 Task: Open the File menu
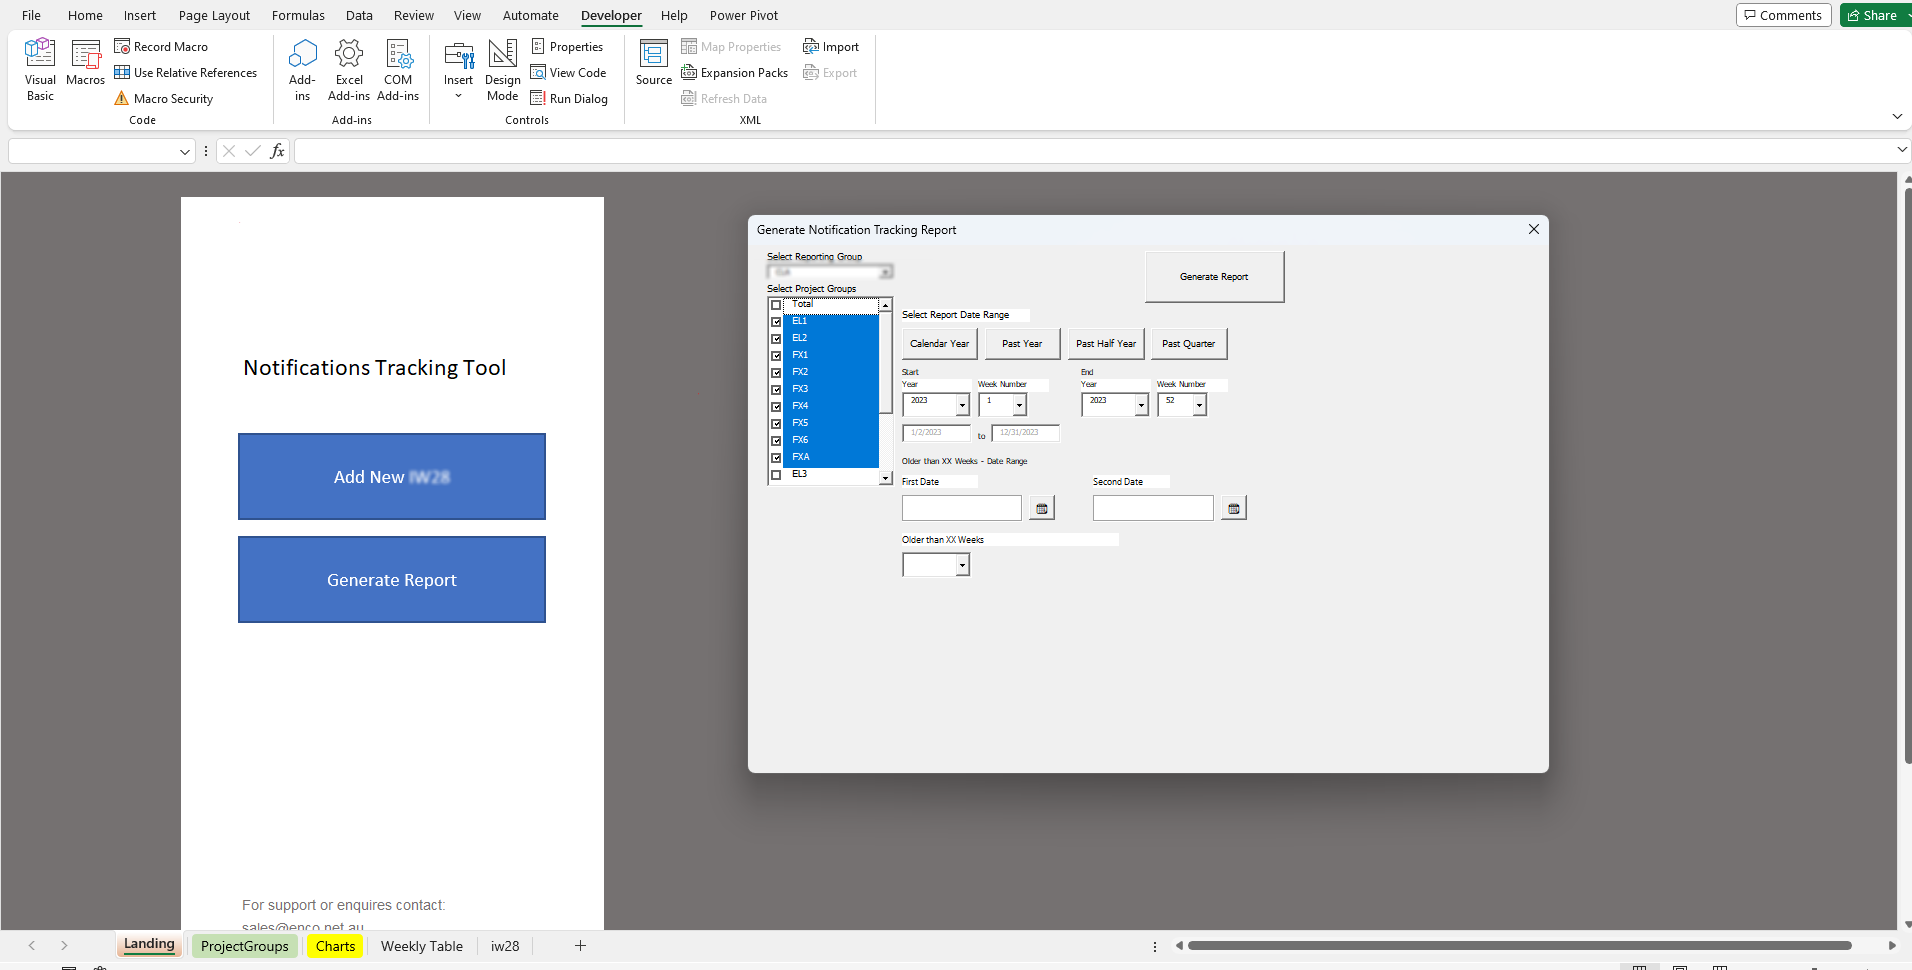click(32, 15)
